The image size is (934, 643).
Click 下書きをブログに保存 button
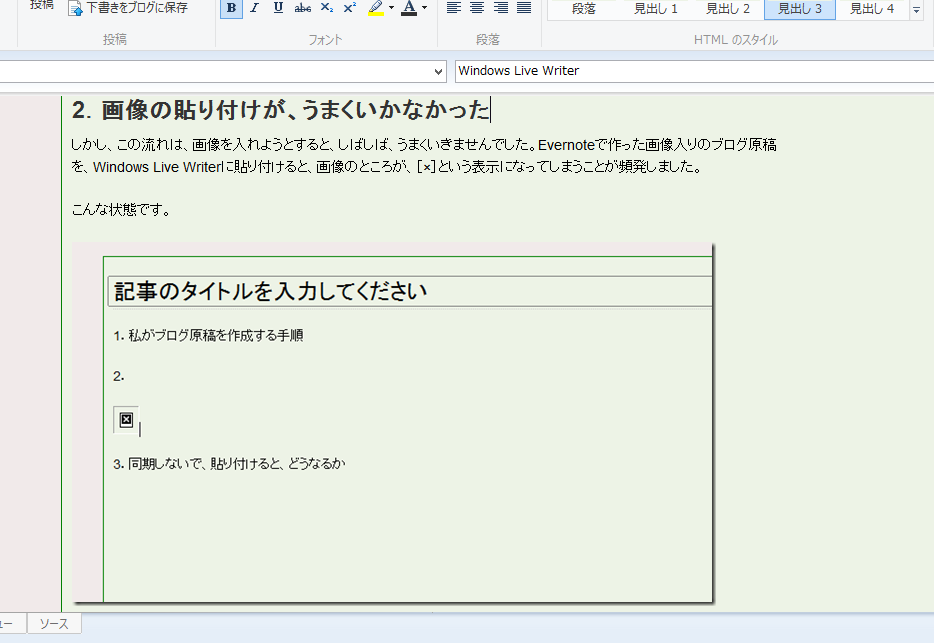(x=127, y=8)
